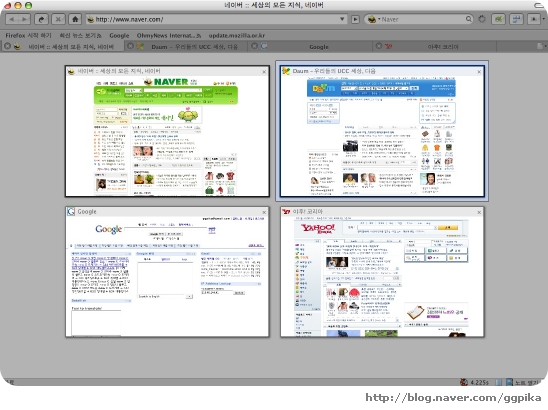
Task: Click the address bar URL http://www.naver.com/
Action: point(129,20)
